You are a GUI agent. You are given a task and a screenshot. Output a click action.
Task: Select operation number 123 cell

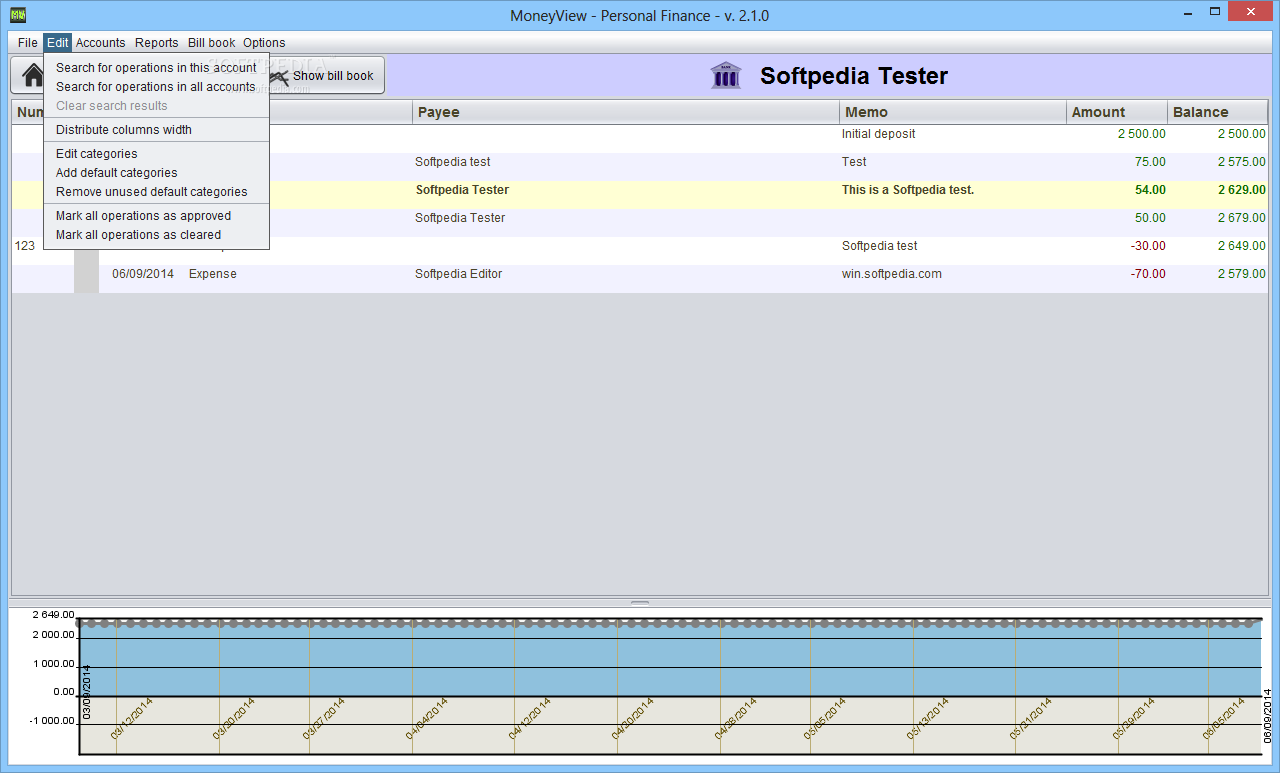click(x=25, y=246)
